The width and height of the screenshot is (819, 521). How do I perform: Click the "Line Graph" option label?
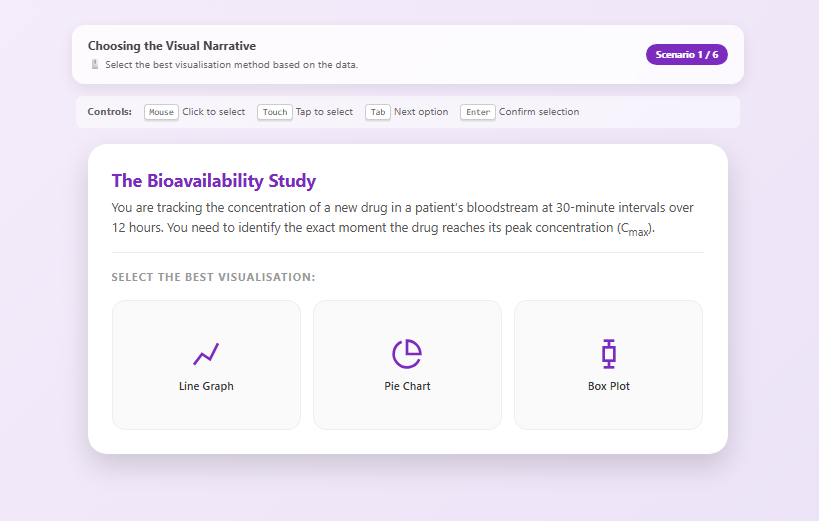coord(206,386)
